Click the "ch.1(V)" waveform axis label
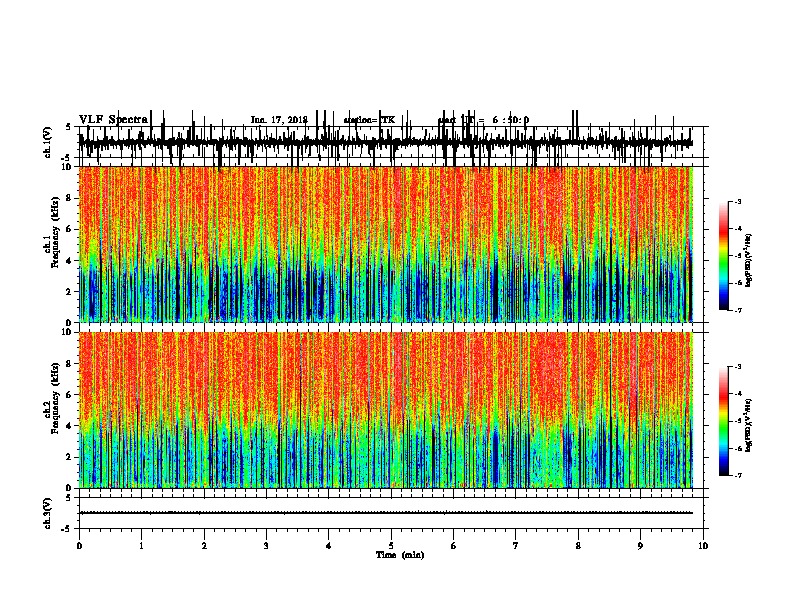The image size is (792, 612). (x=48, y=142)
